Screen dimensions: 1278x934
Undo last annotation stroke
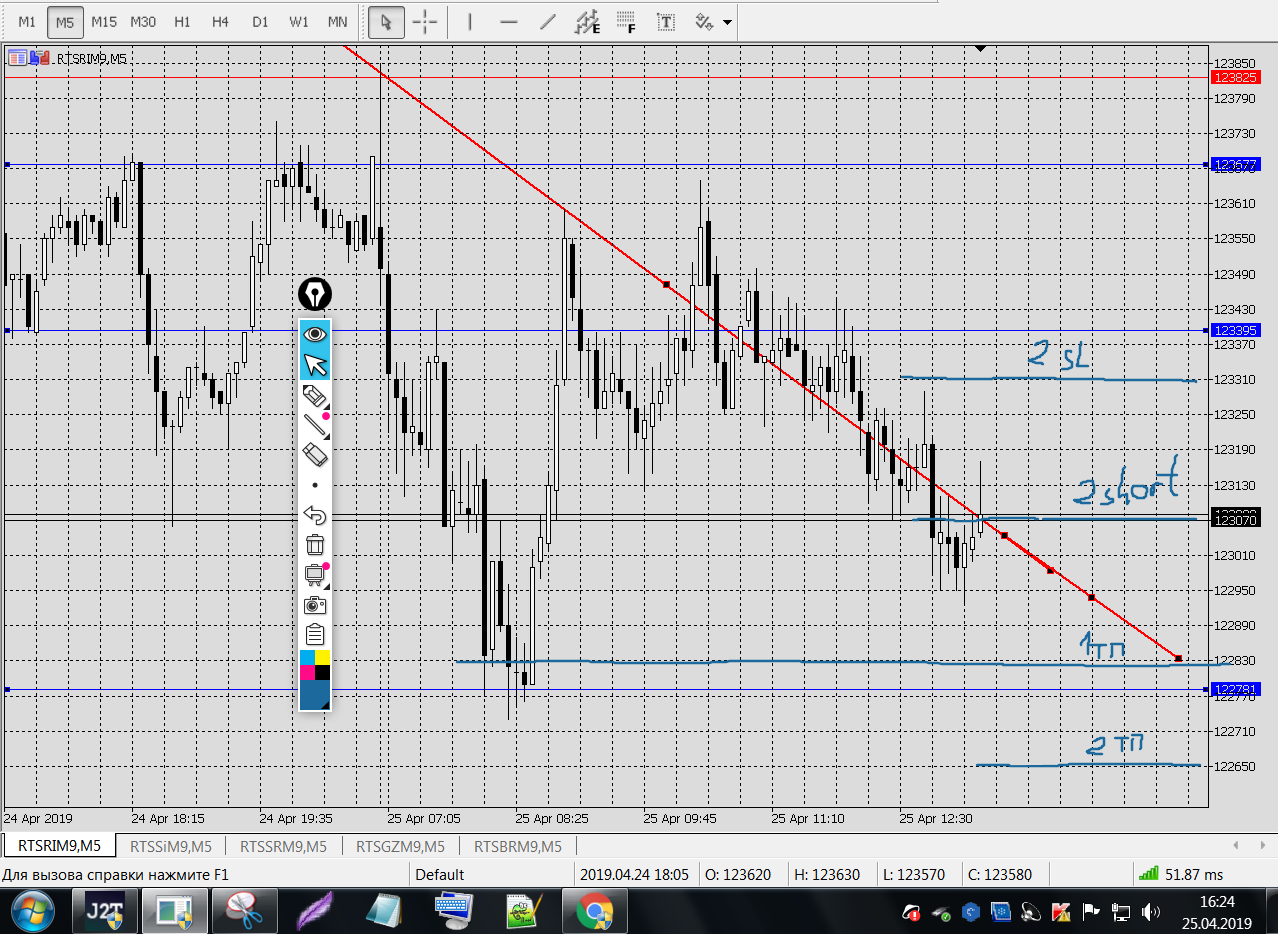(315, 515)
